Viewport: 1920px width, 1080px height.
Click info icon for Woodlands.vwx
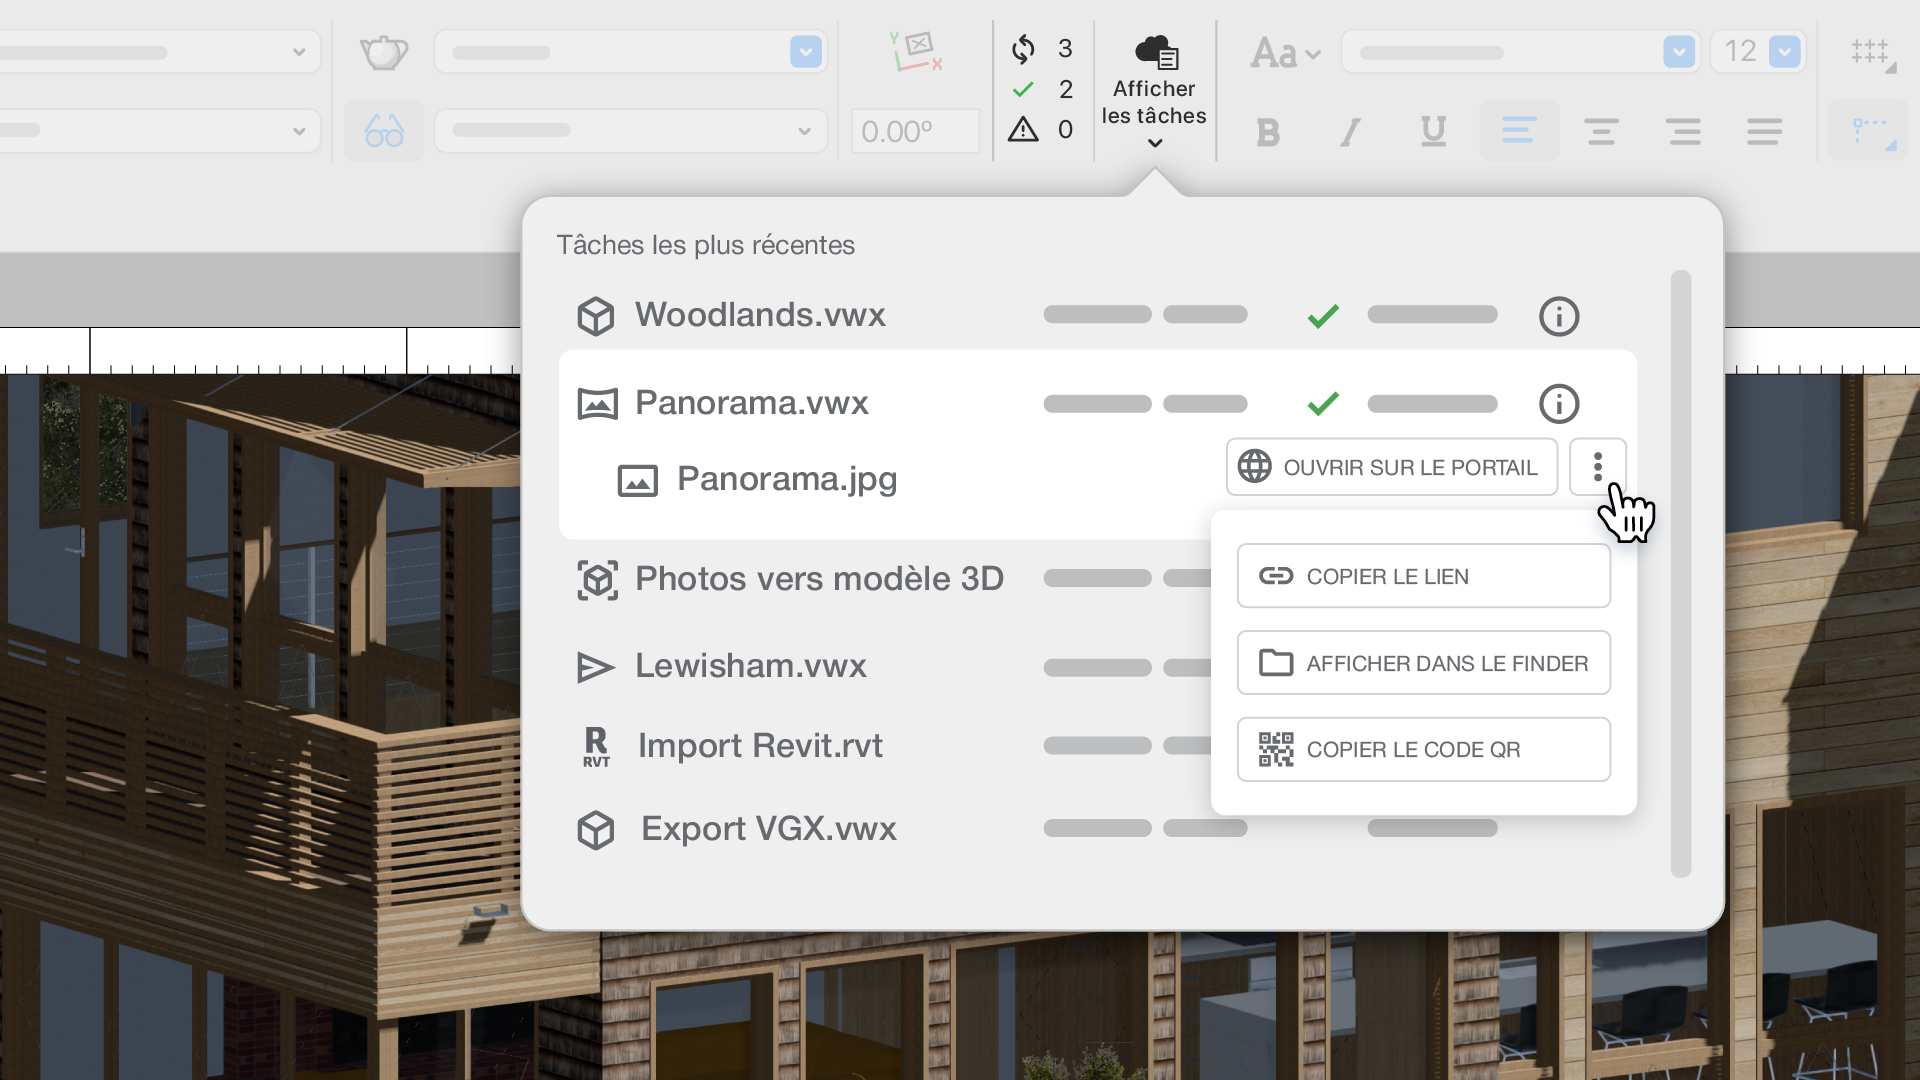coord(1558,316)
